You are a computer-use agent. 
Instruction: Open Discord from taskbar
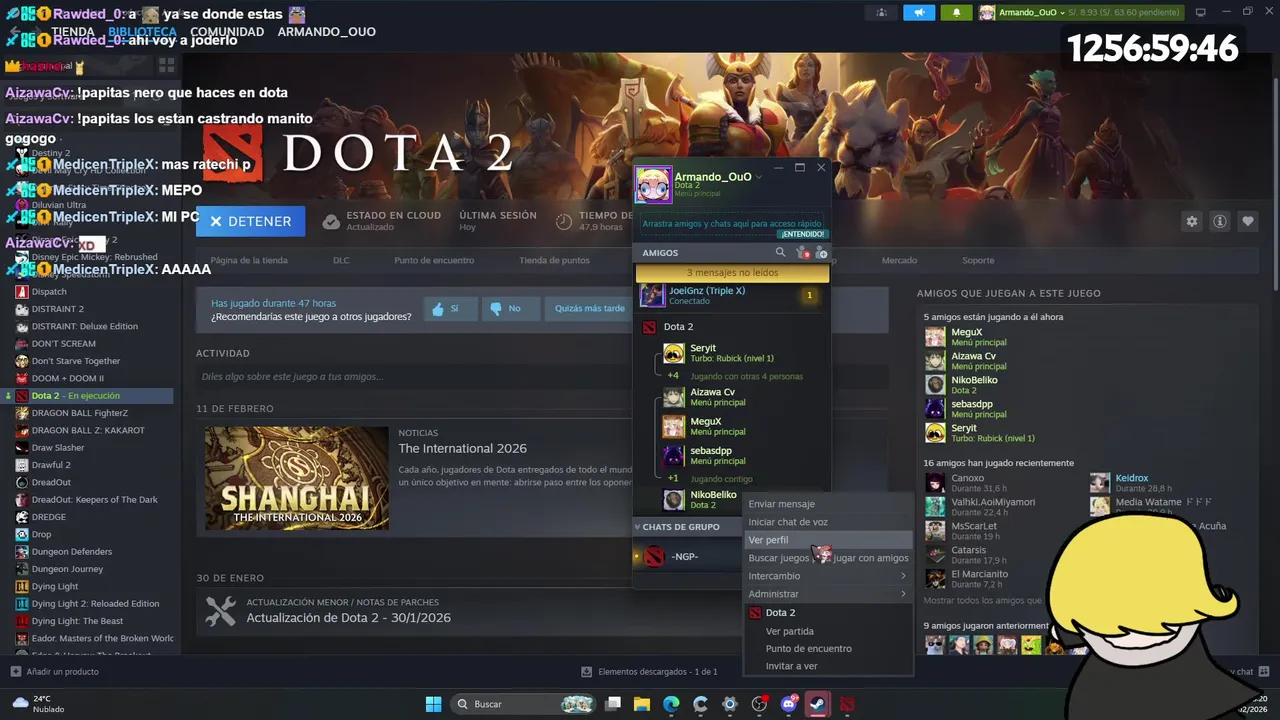click(x=788, y=704)
